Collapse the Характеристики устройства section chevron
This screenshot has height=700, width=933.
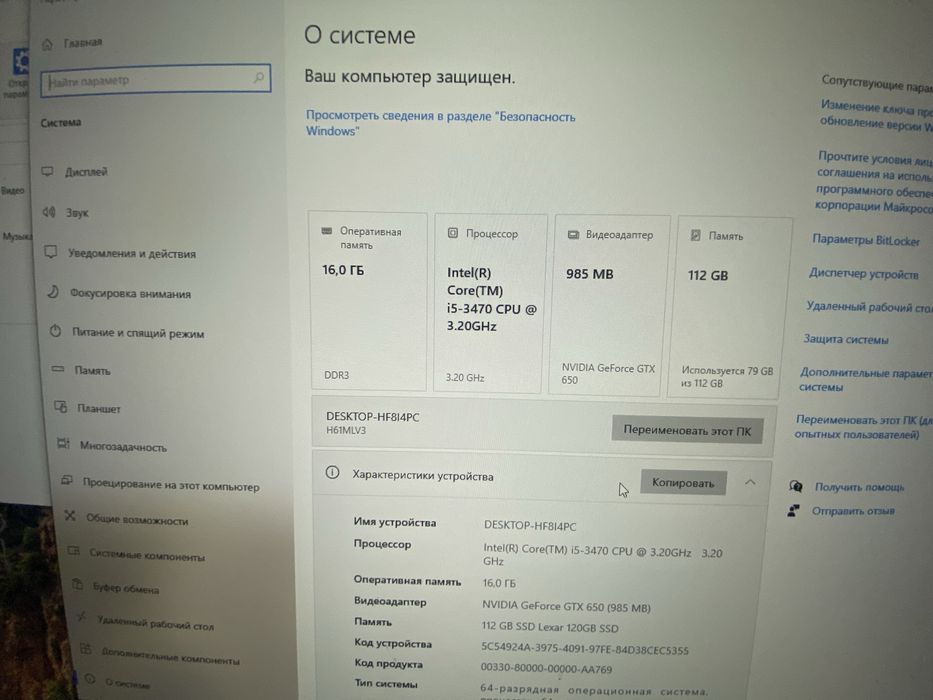750,482
